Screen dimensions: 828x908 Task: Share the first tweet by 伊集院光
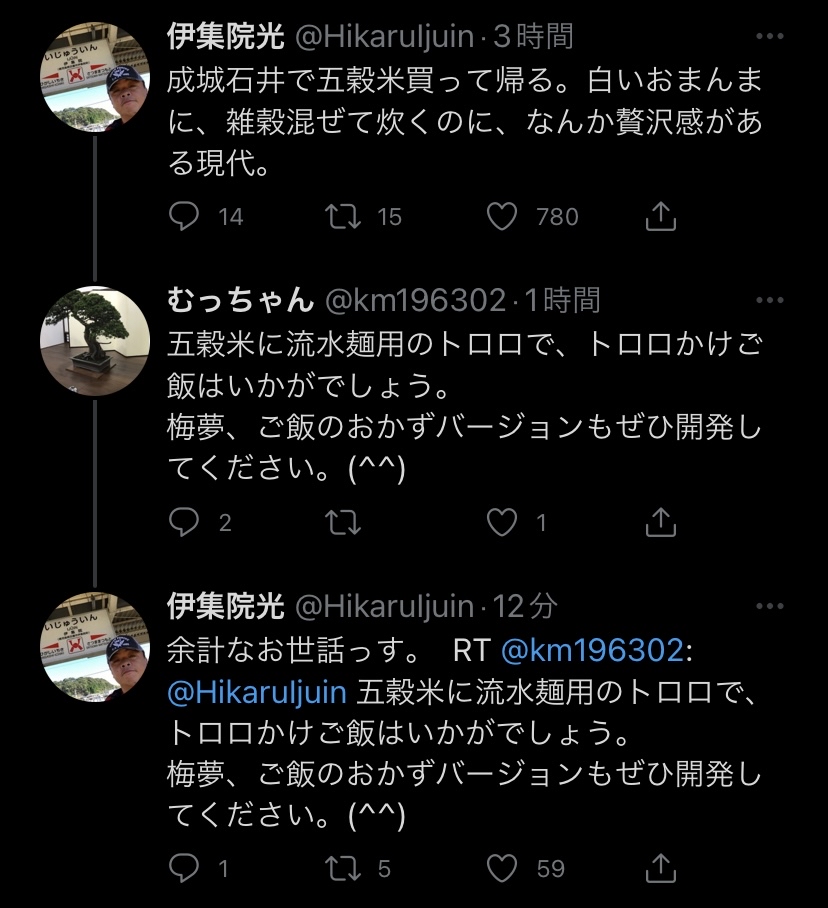pyautogui.click(x=660, y=216)
